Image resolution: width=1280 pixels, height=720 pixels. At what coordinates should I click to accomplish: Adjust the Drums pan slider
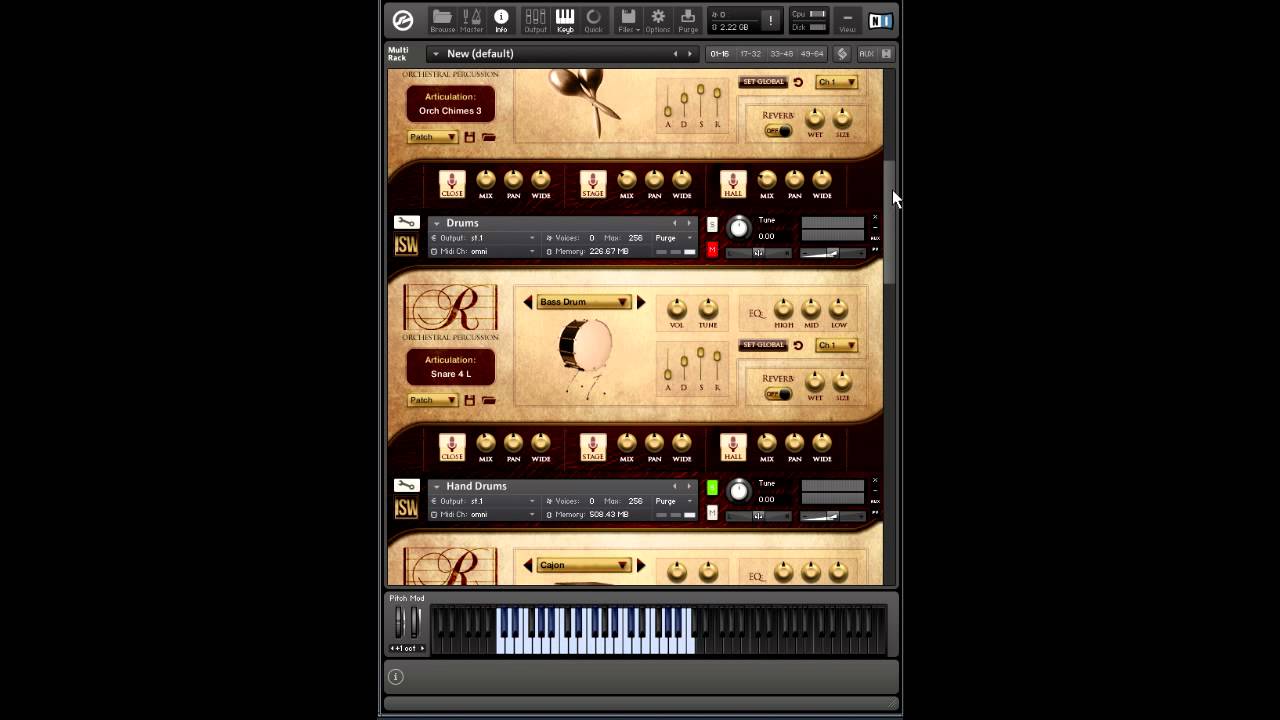tap(758, 253)
